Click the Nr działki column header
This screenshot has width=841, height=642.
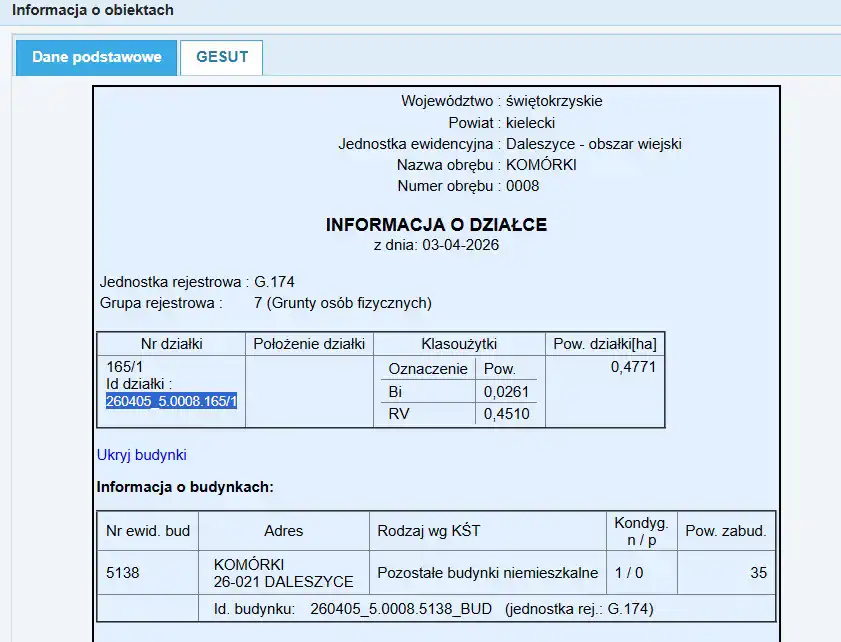point(171,344)
